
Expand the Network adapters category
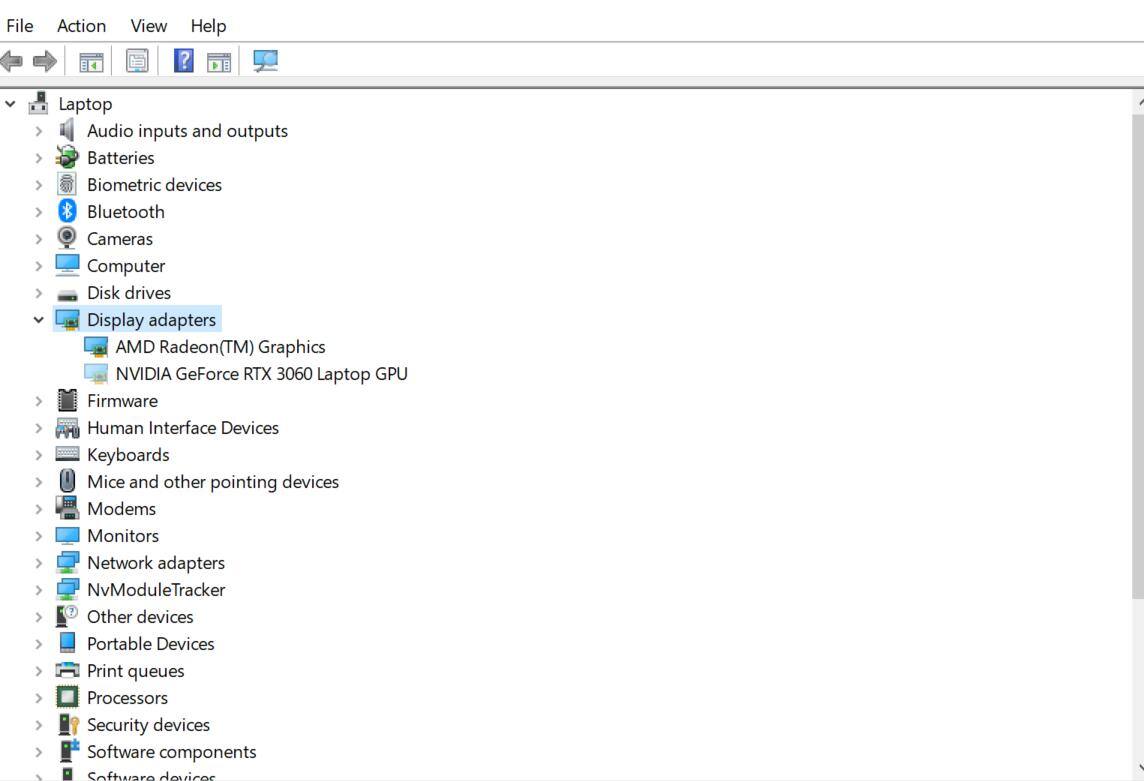[x=39, y=563]
